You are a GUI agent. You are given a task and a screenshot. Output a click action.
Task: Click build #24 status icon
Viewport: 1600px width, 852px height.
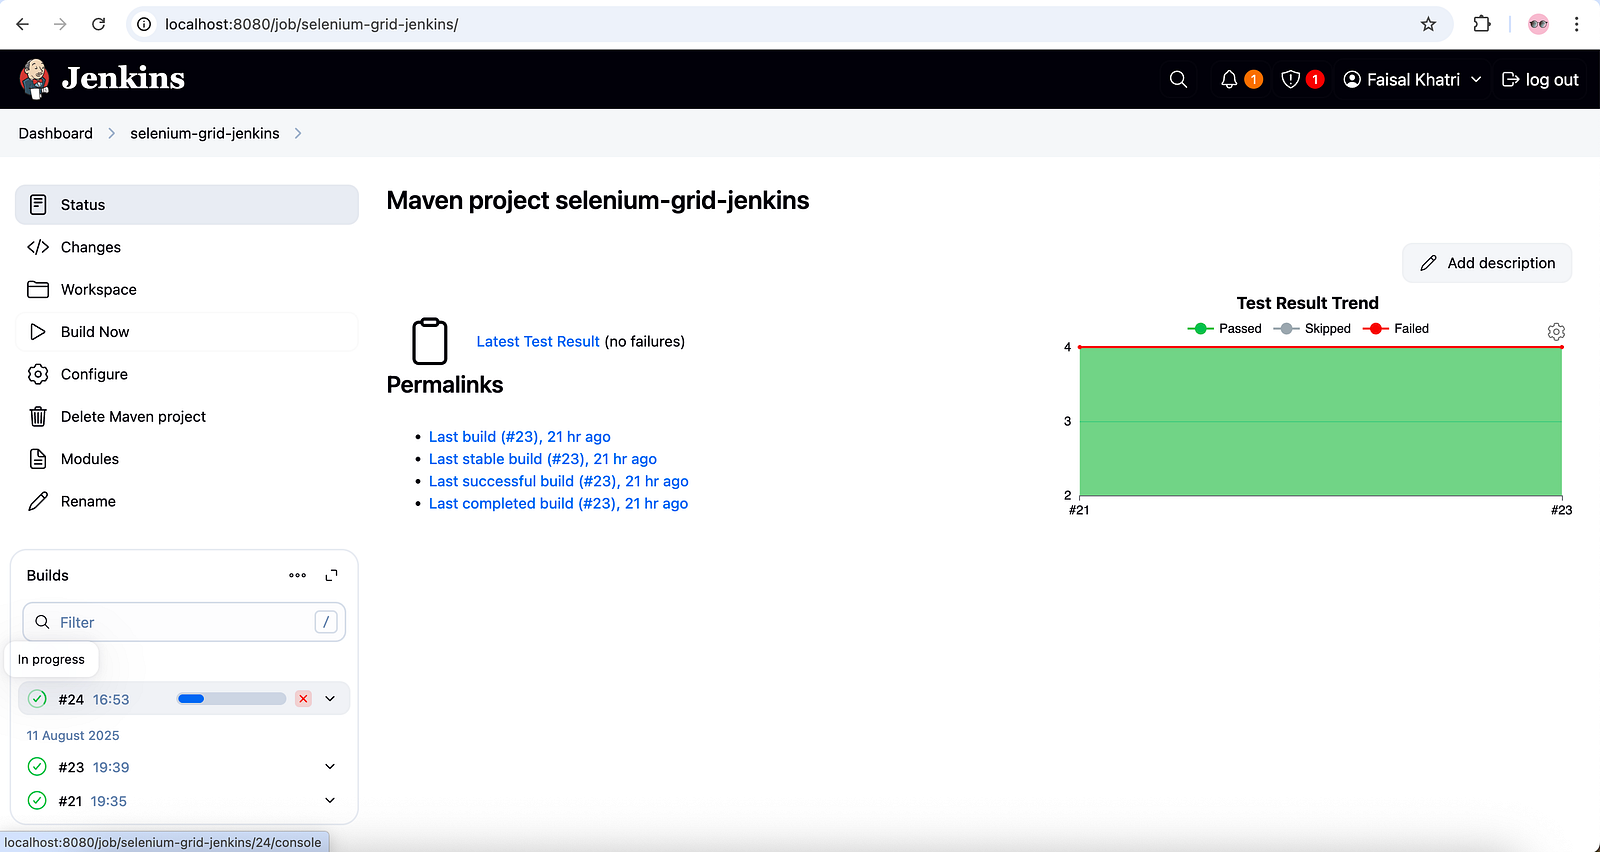tap(37, 699)
